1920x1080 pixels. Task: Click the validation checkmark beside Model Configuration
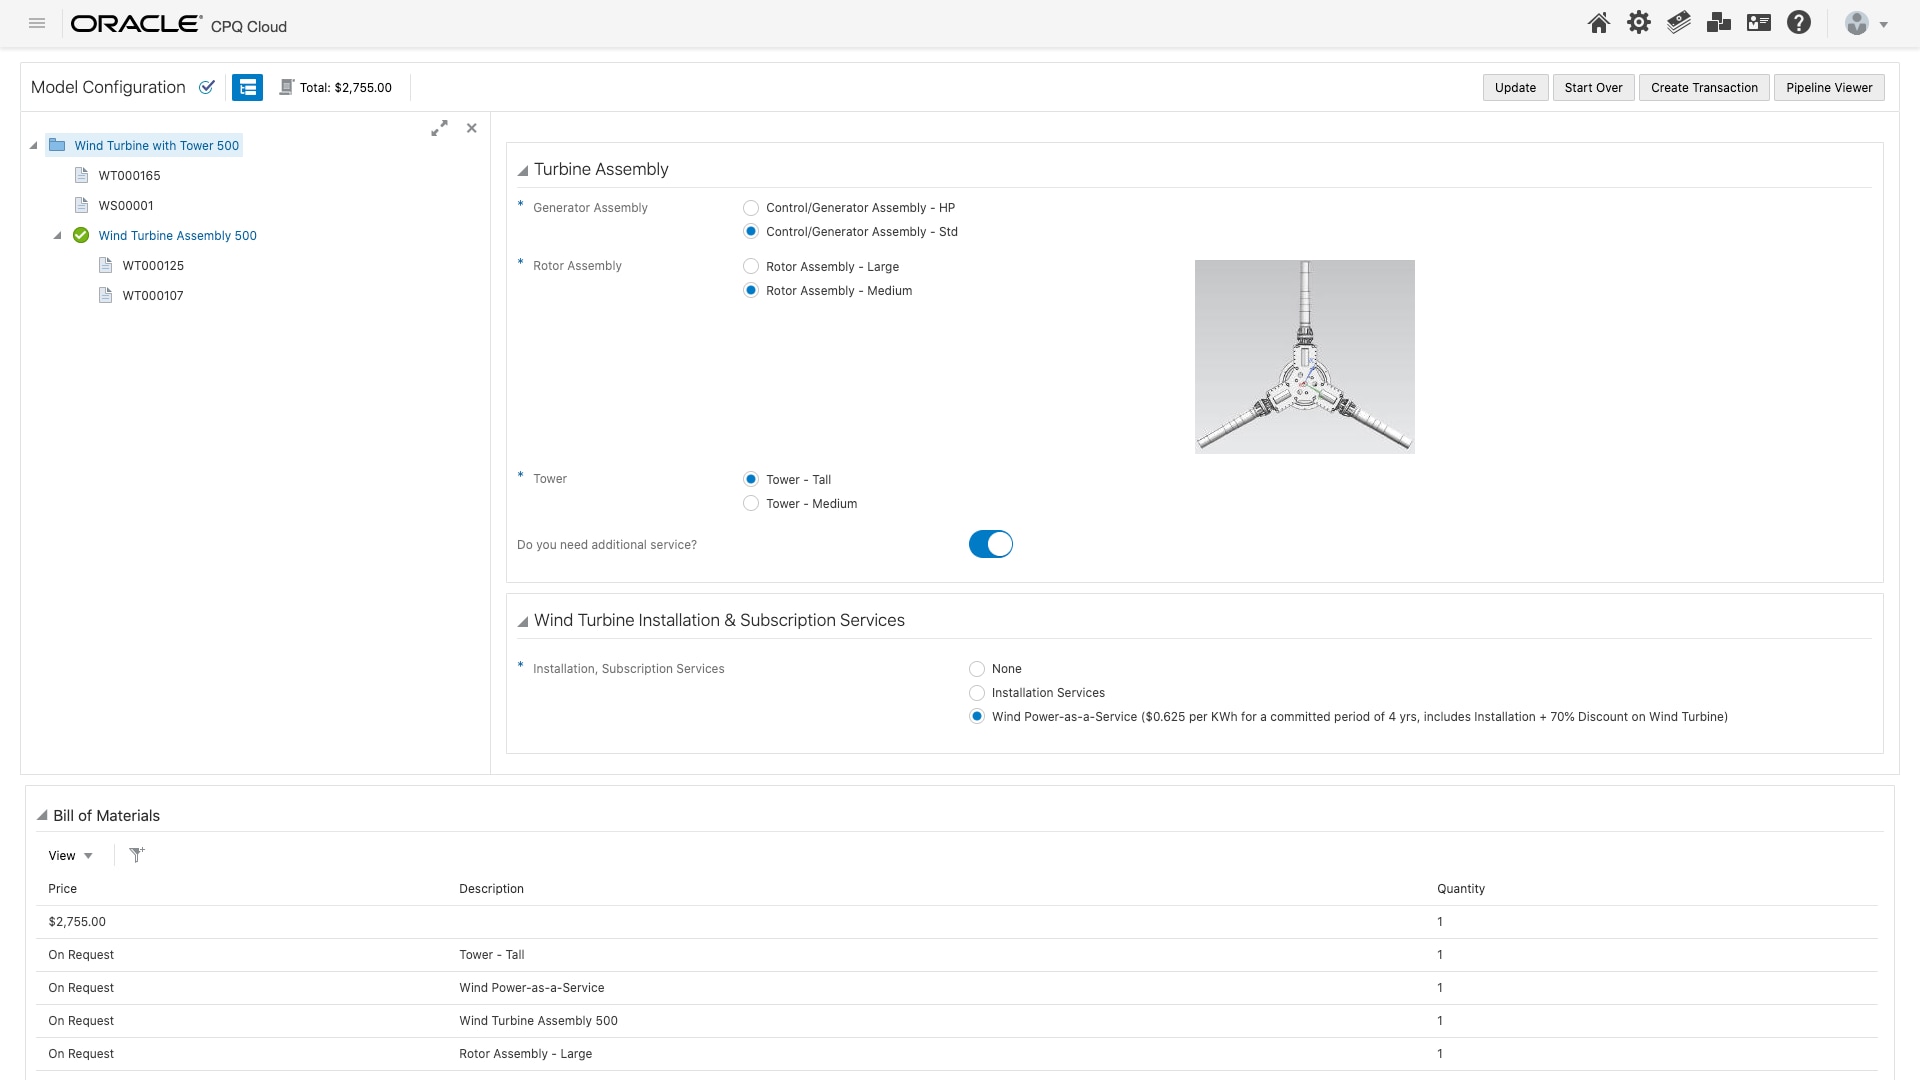point(207,87)
